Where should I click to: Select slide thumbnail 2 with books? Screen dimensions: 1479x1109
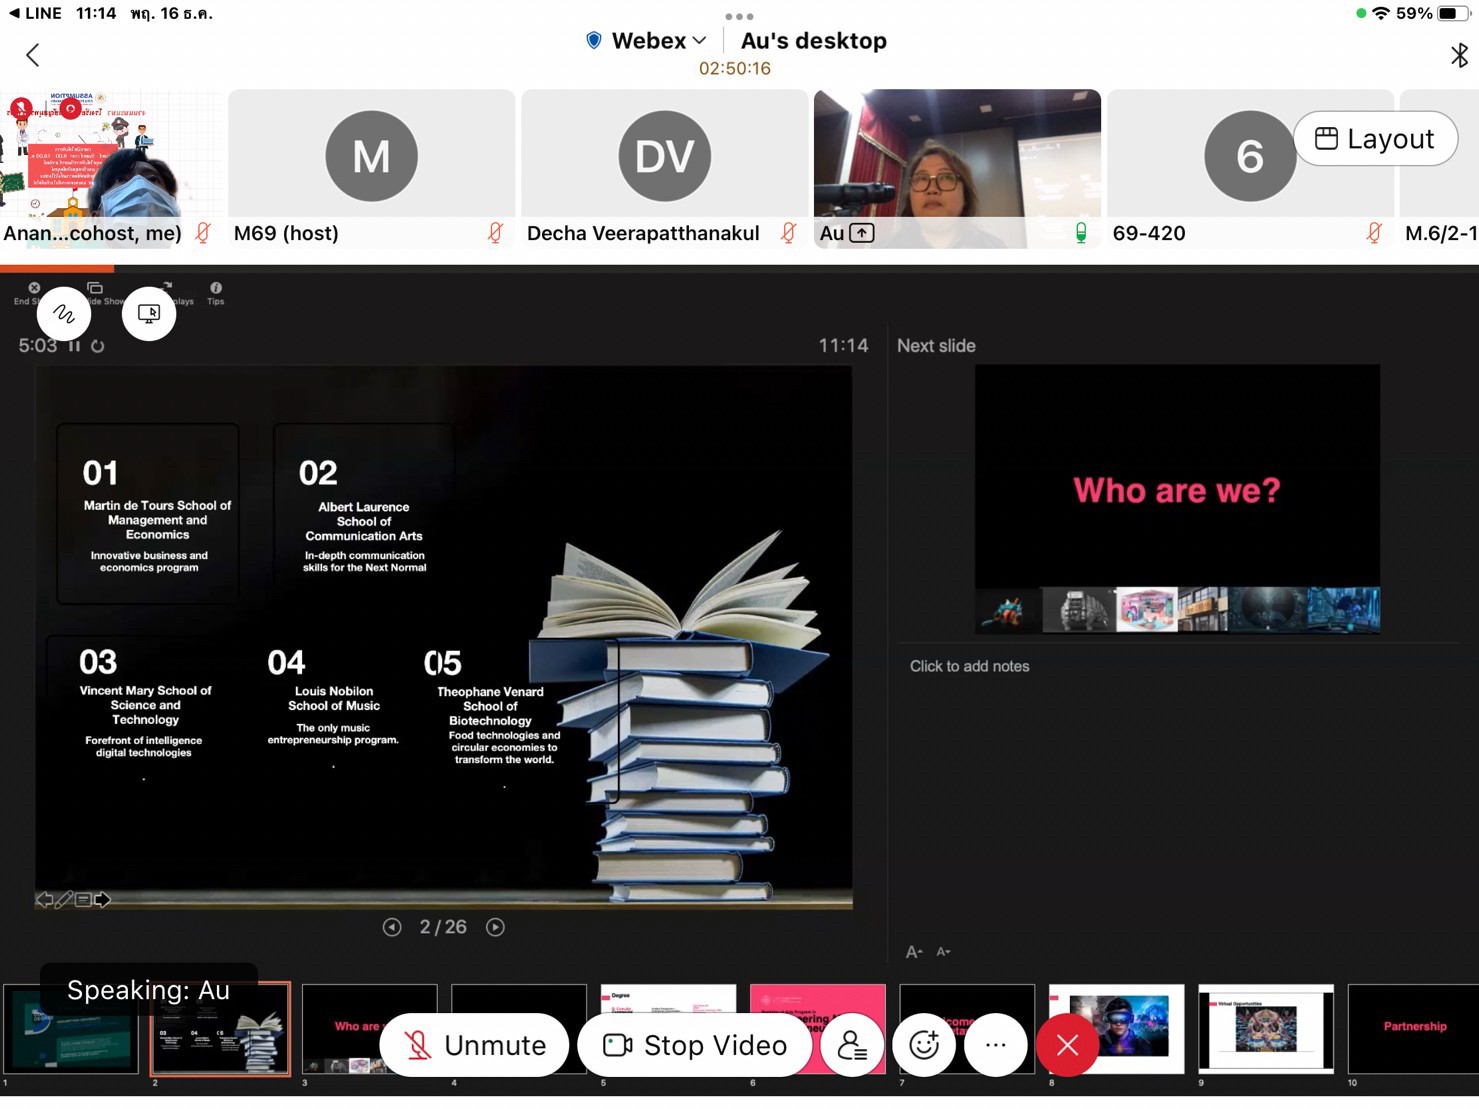tap(221, 1029)
